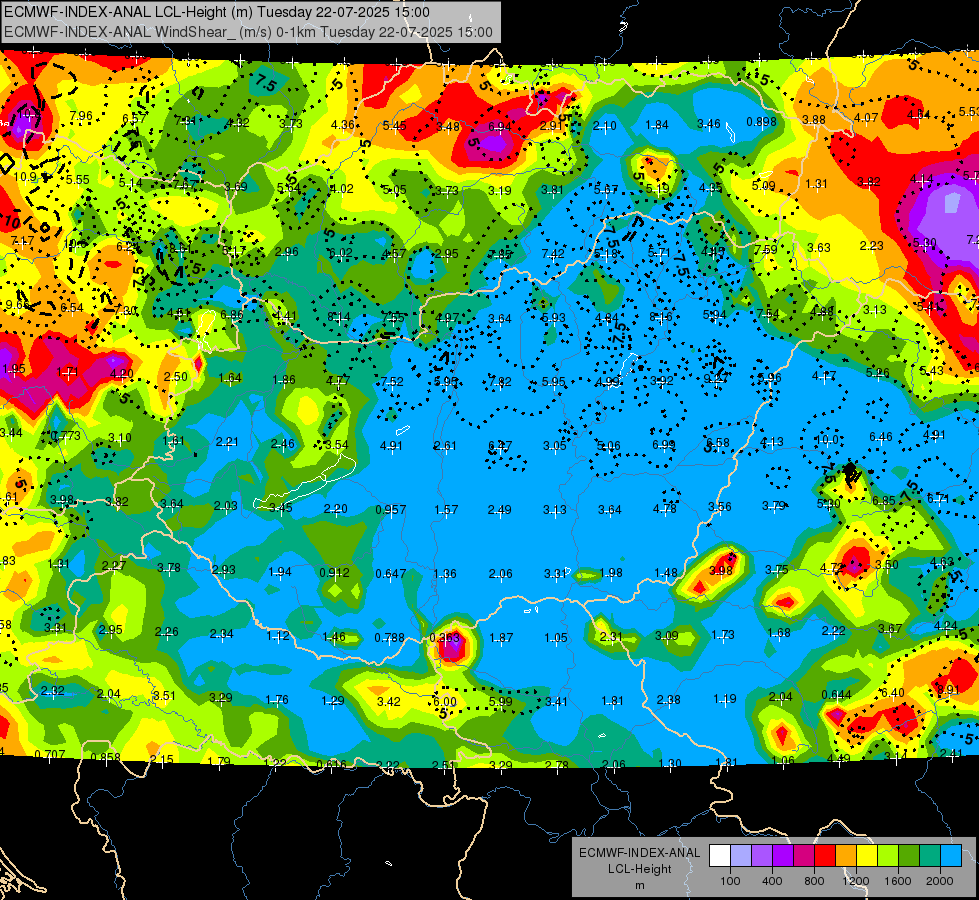The height and width of the screenshot is (900, 979).
Task: Click the wind shear value '3.42'
Action: (x=388, y=701)
